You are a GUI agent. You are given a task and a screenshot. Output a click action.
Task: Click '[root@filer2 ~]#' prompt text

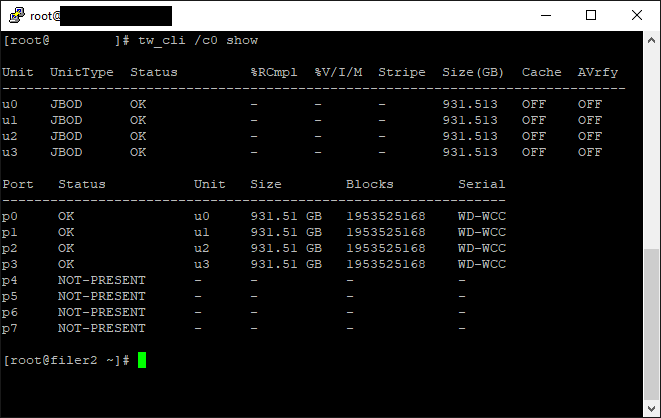pyautogui.click(x=66, y=361)
